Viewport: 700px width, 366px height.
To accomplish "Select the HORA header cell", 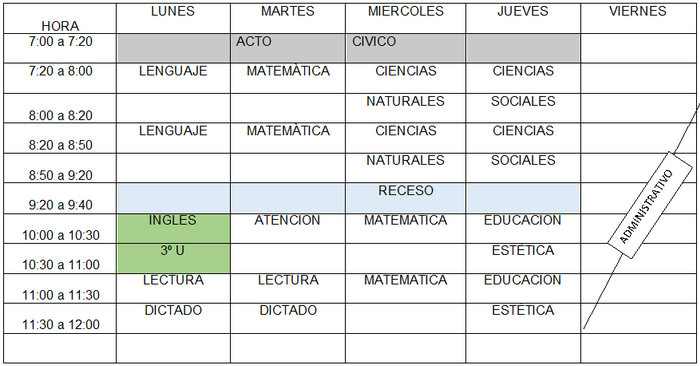I will click(x=60, y=18).
